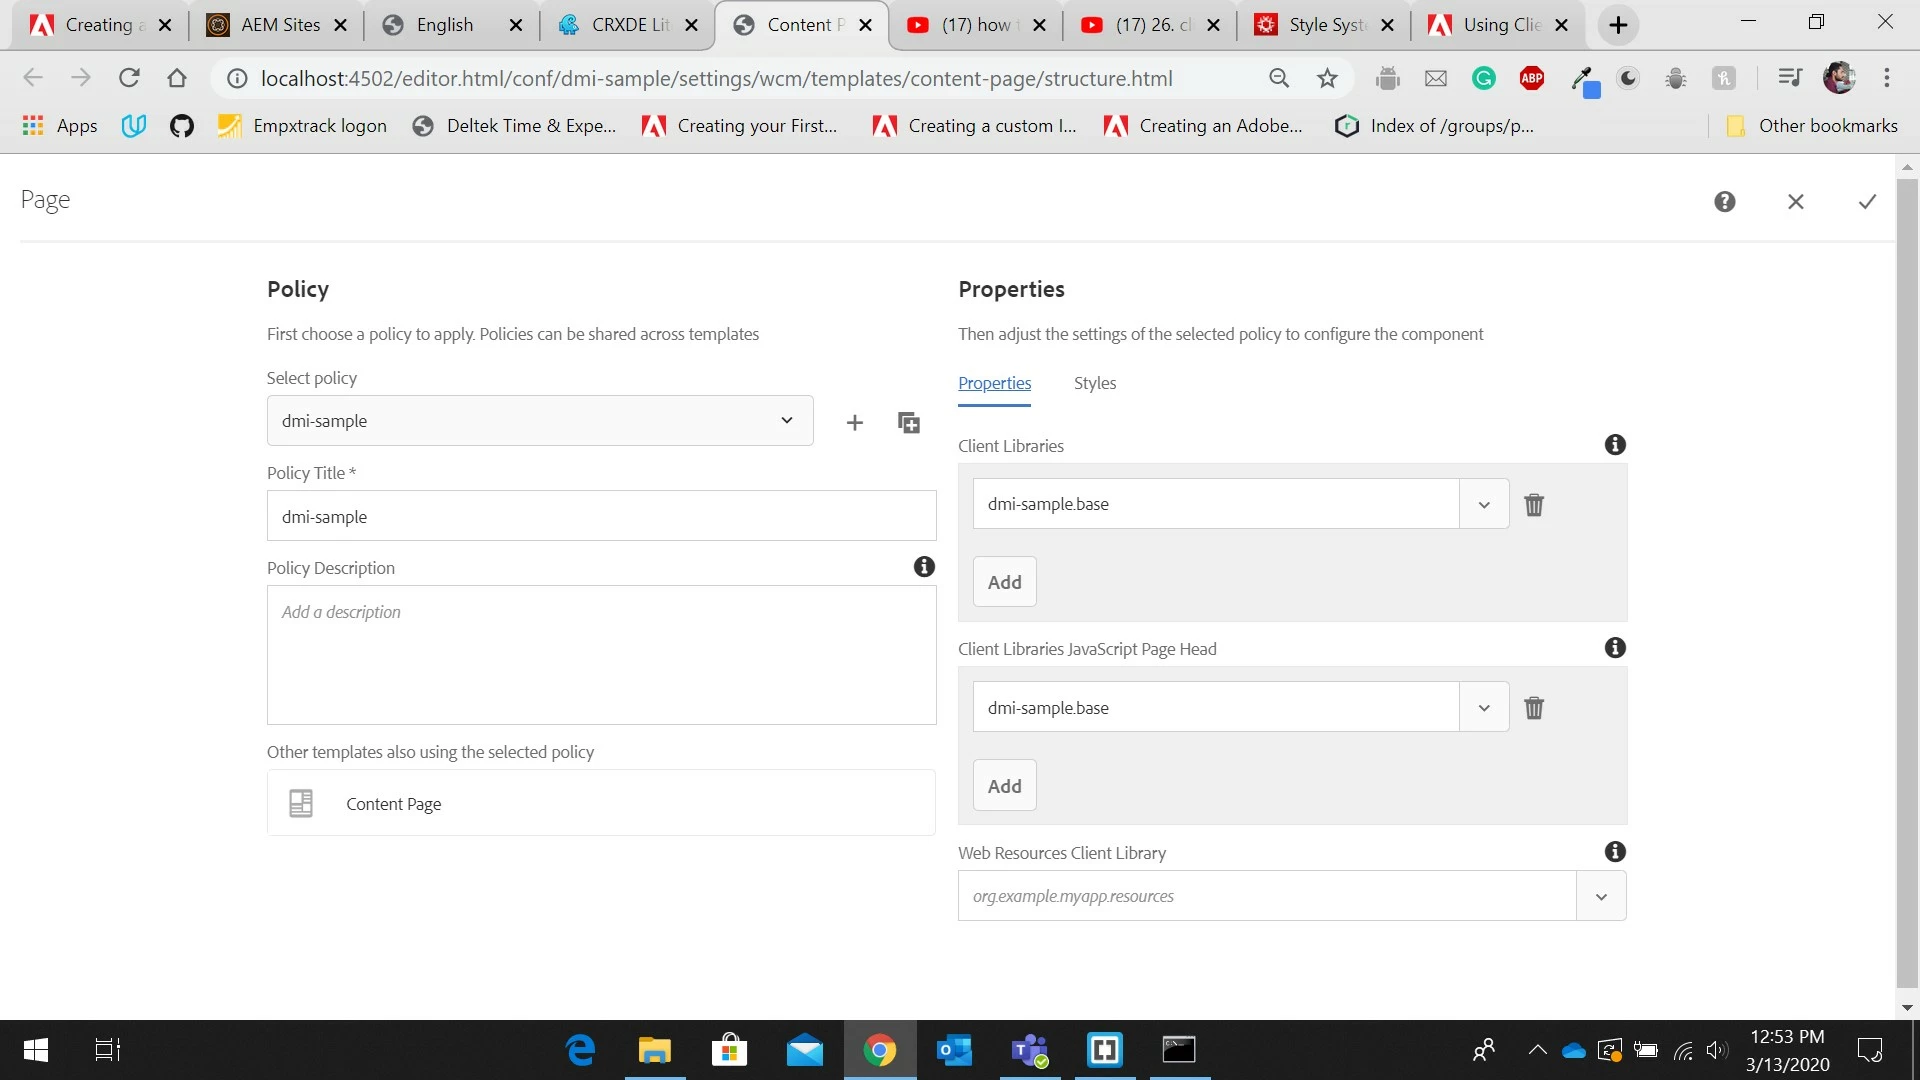This screenshot has width=1920, height=1080.
Task: Delete the JavaScript Page Head library entry
Action: coord(1533,708)
